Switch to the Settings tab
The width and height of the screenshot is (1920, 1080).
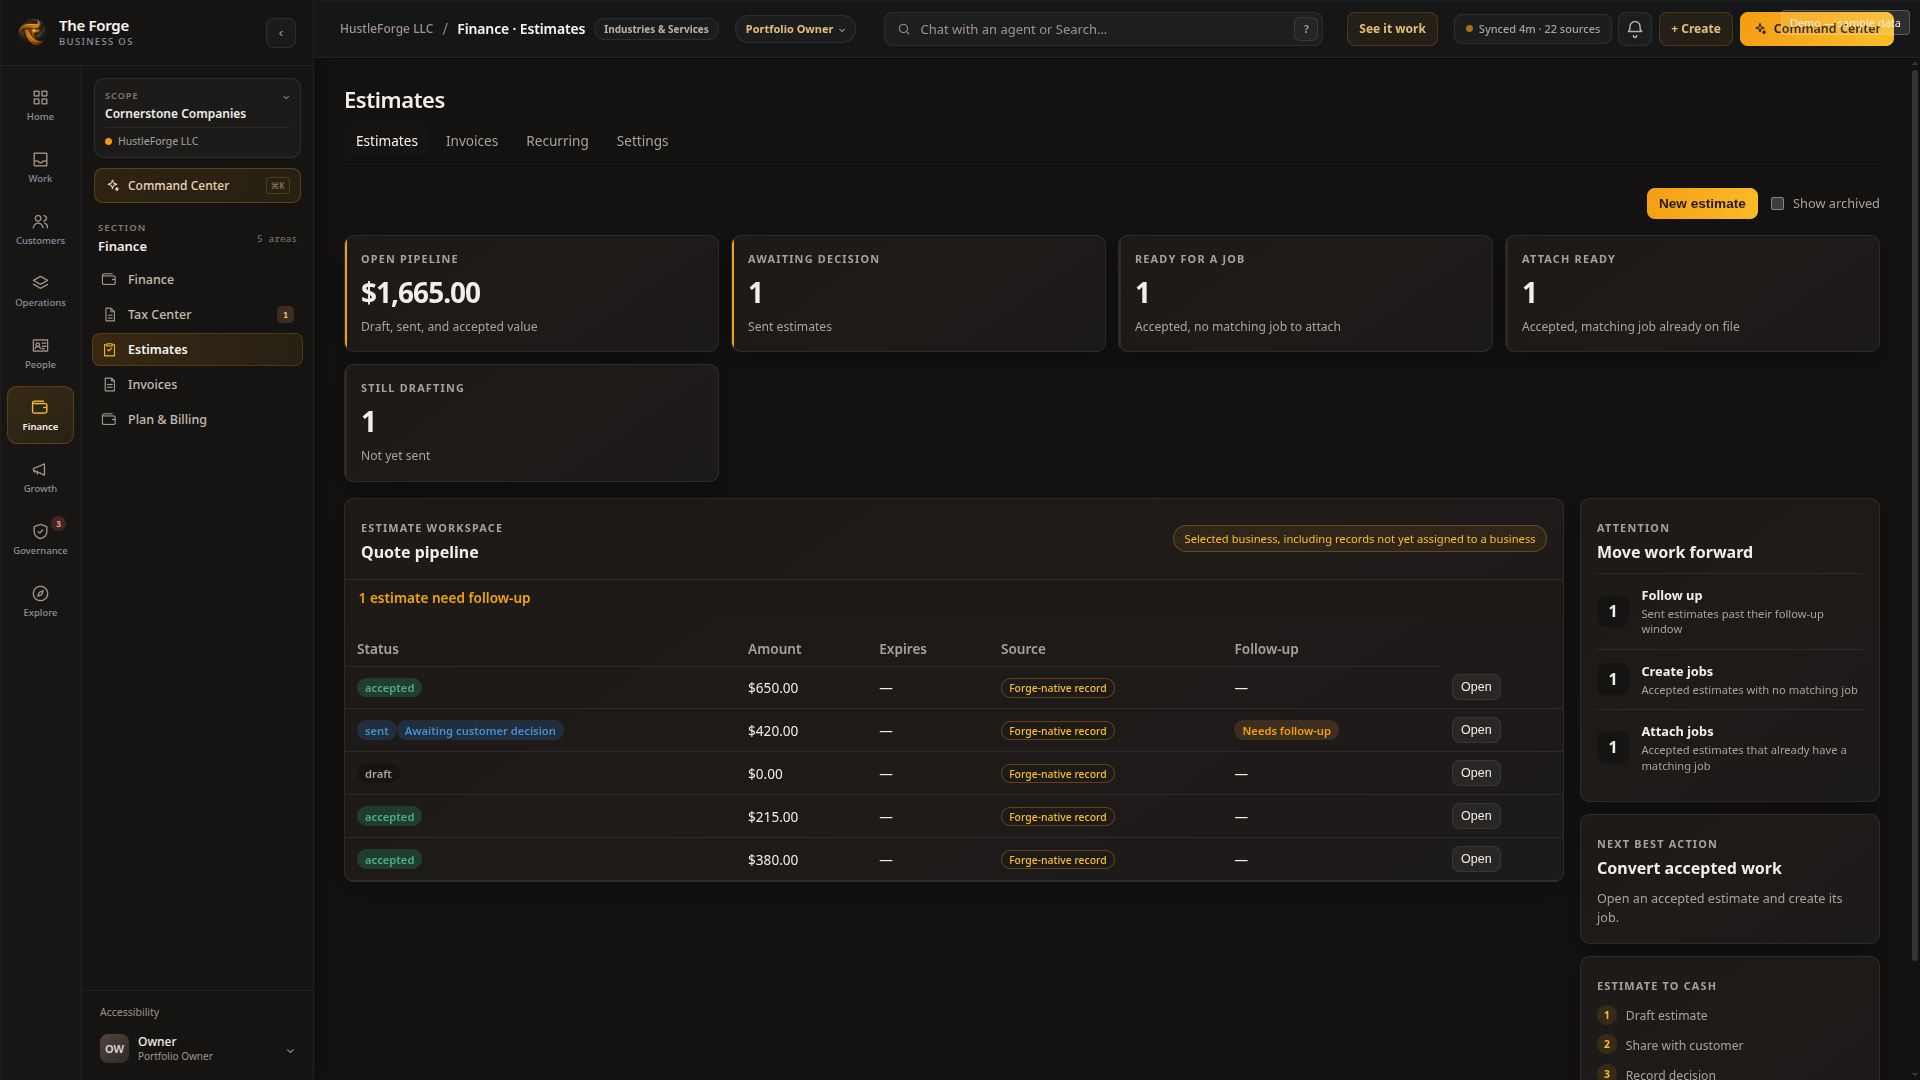[x=642, y=141]
